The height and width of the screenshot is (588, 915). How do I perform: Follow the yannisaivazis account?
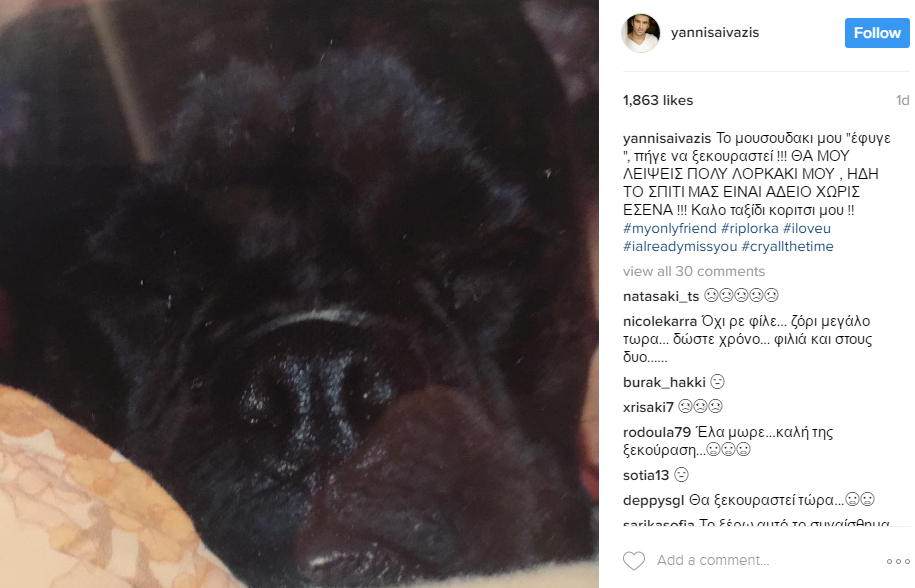(877, 33)
